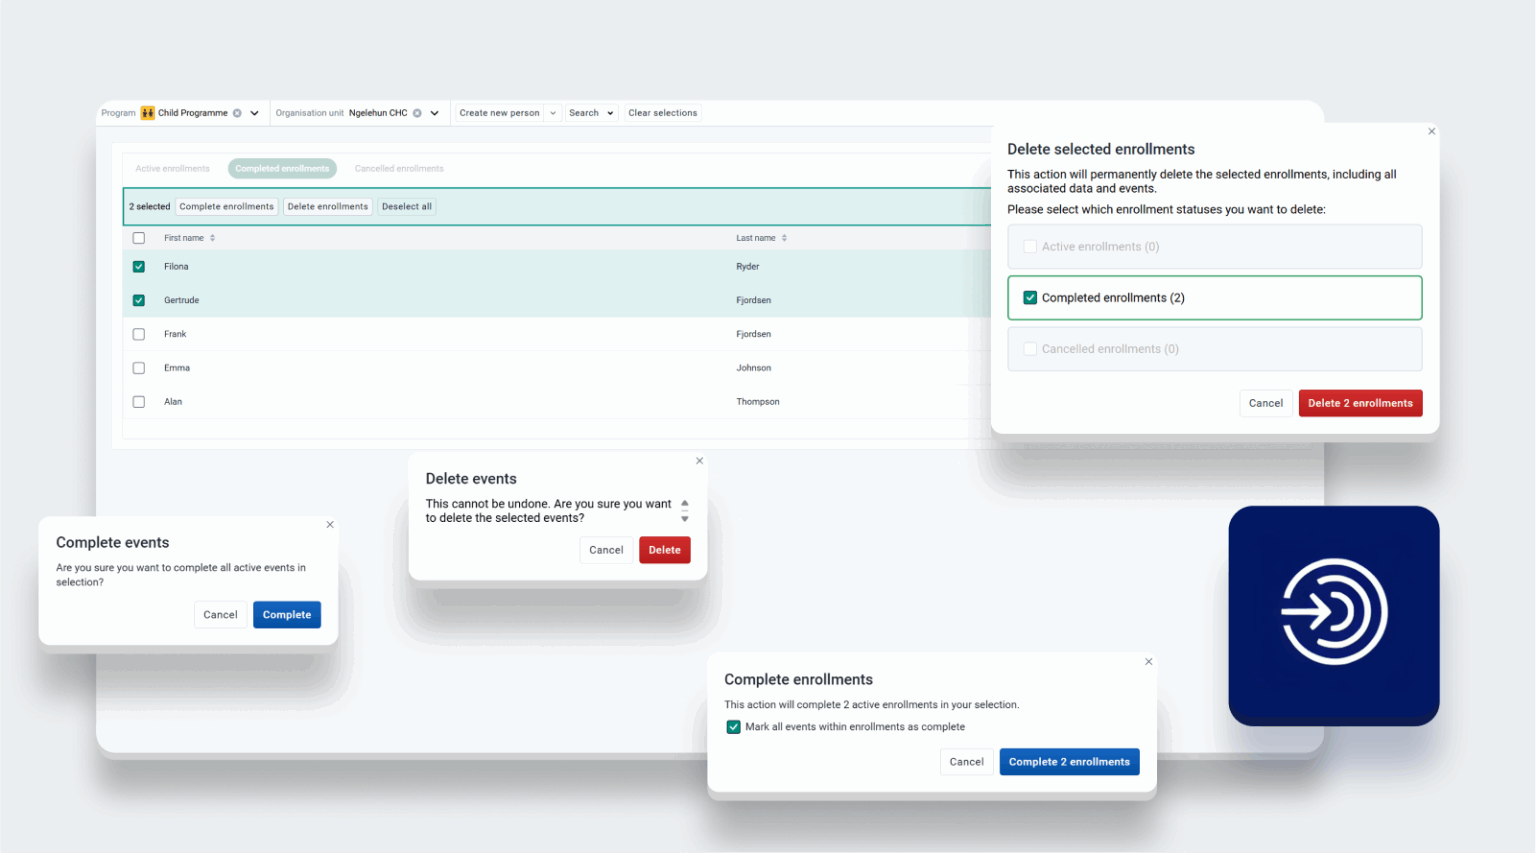Sort by First name column arrows

click(x=213, y=238)
